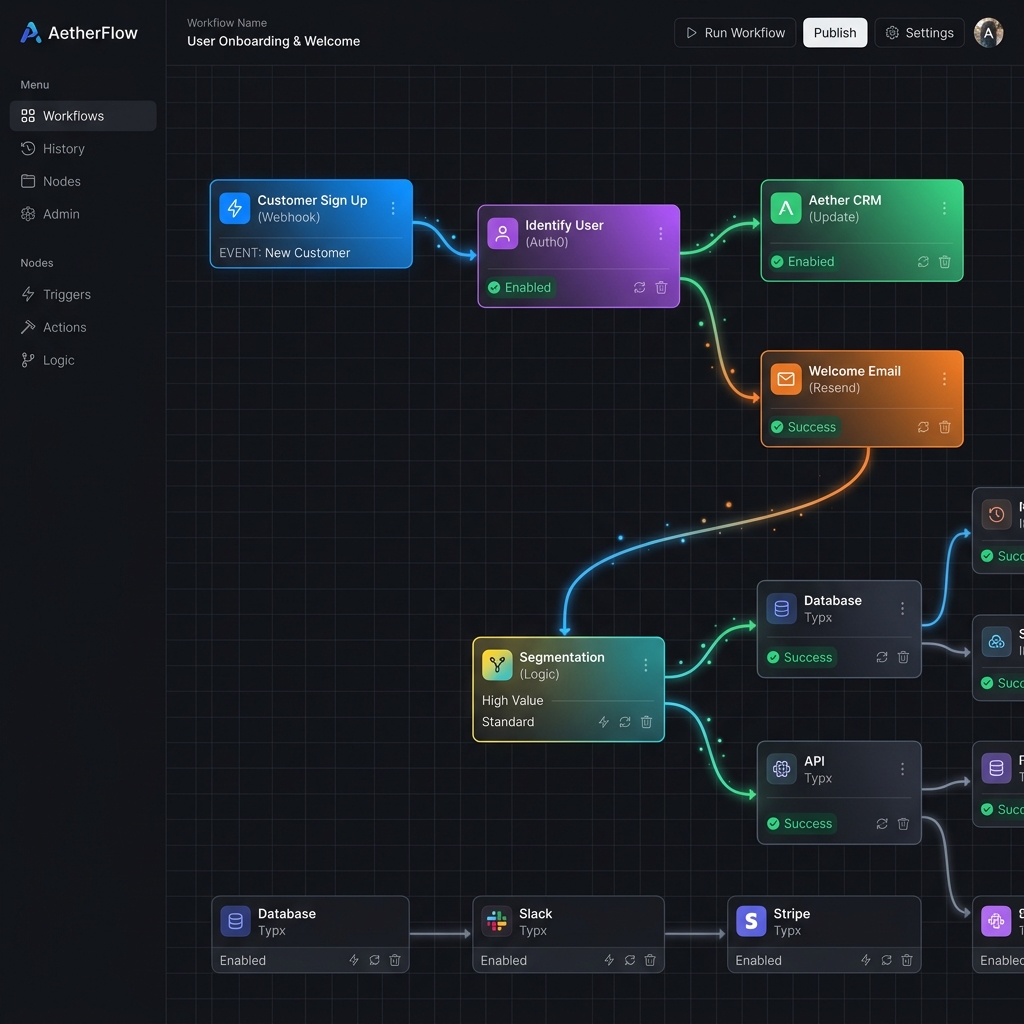Delete the Success Database node
This screenshot has height=1024, width=1024.
pos(903,657)
